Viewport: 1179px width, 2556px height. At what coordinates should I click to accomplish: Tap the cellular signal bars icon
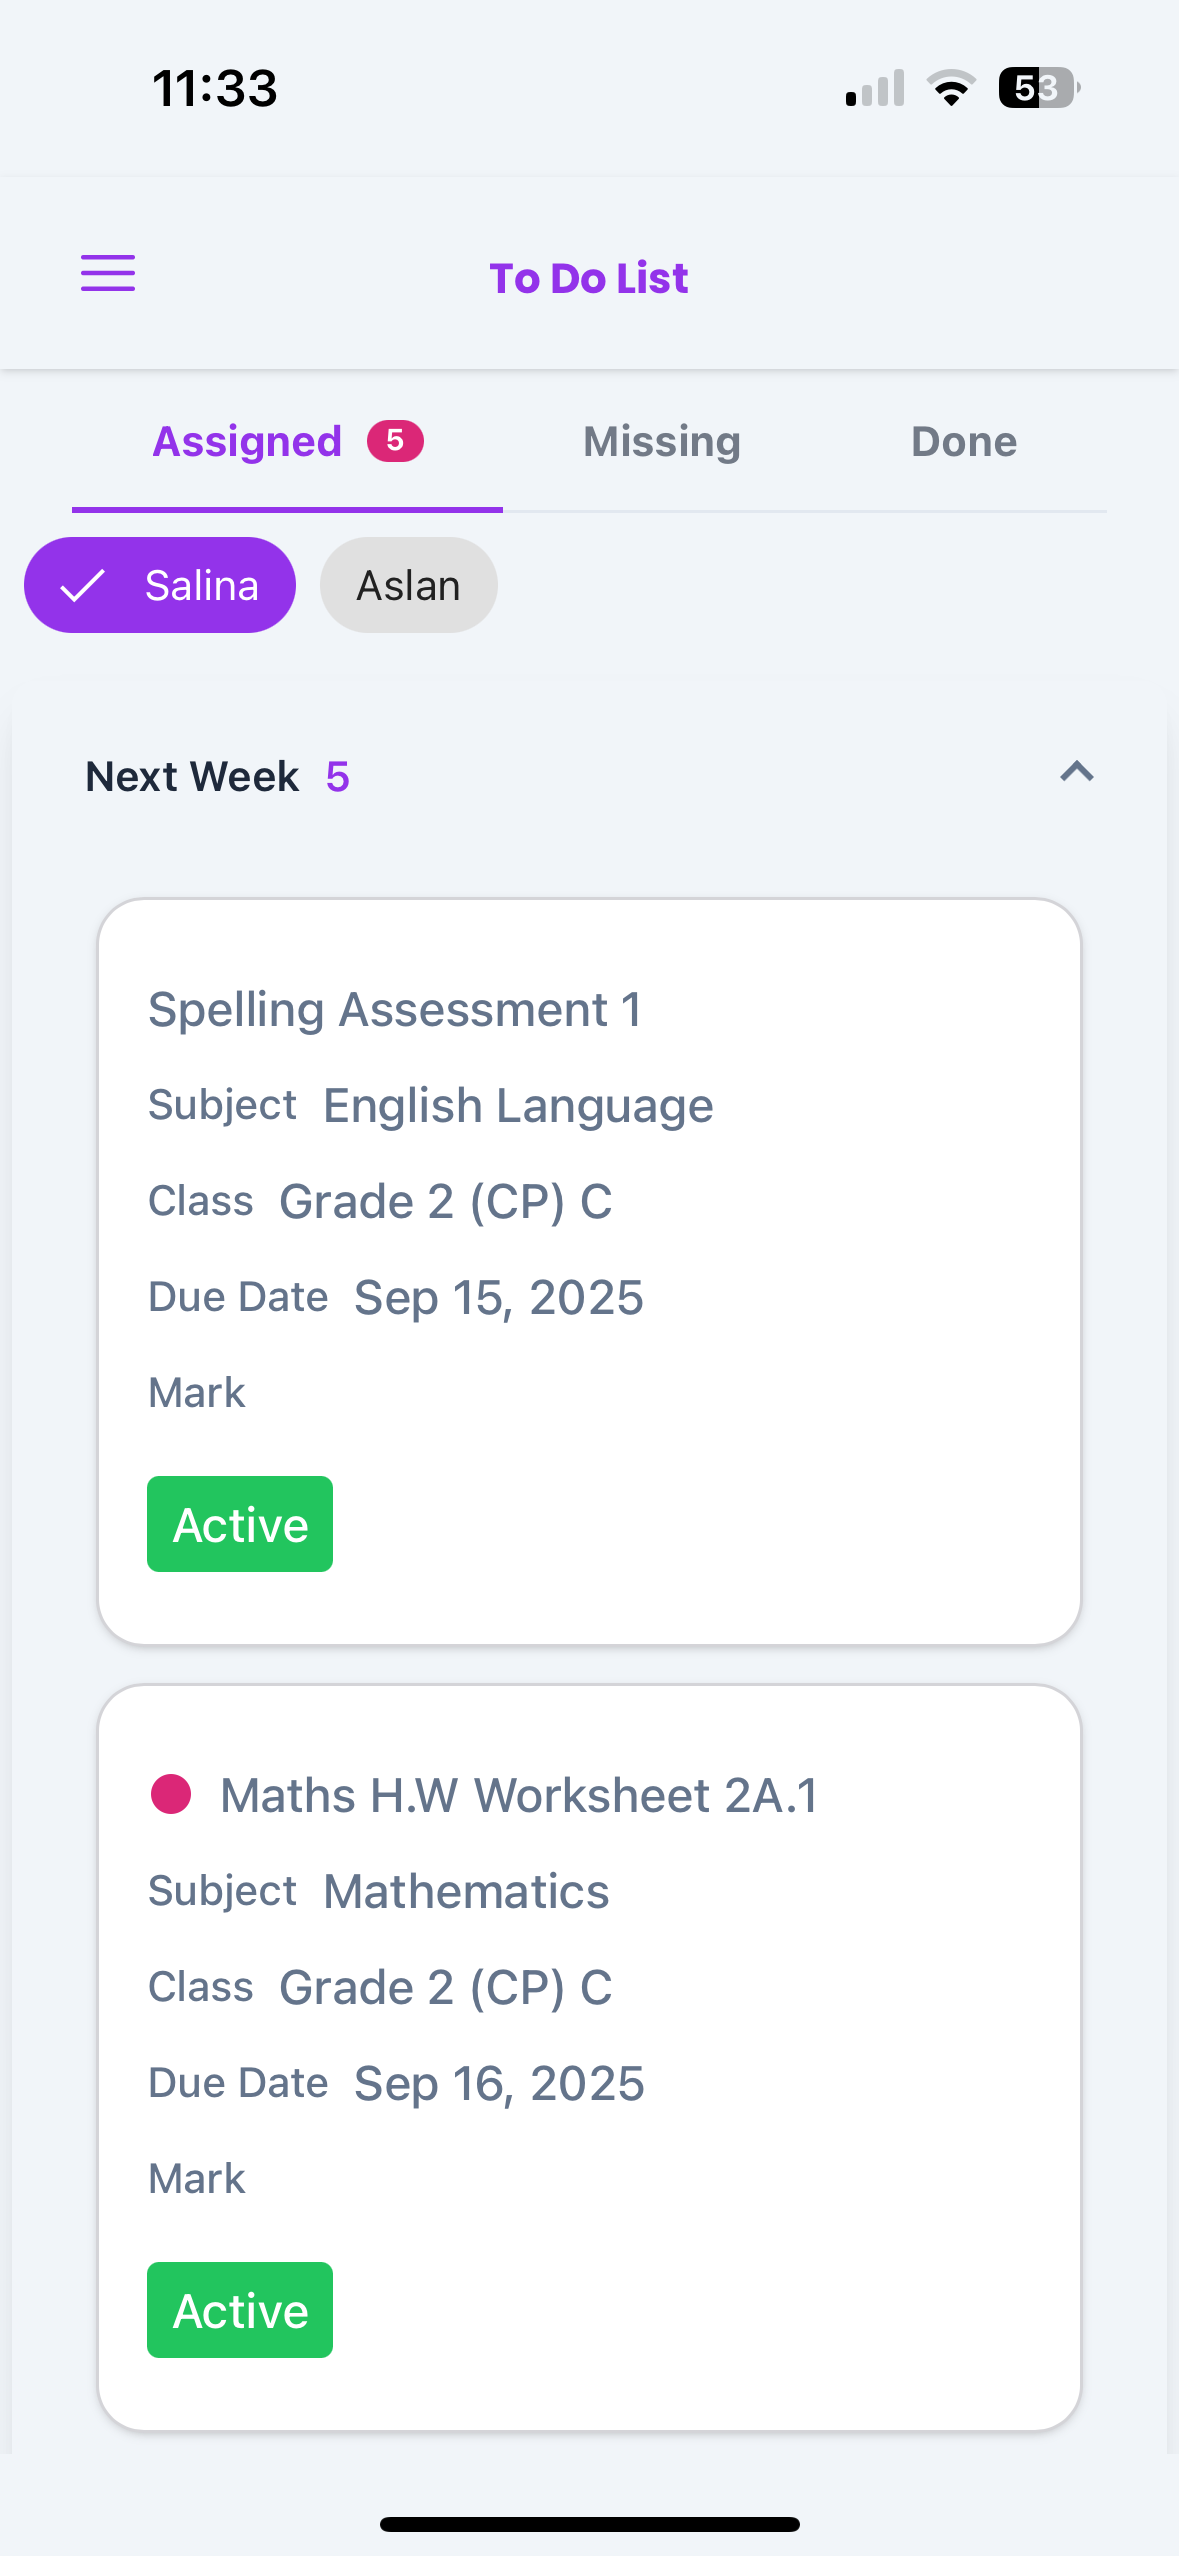point(875,88)
